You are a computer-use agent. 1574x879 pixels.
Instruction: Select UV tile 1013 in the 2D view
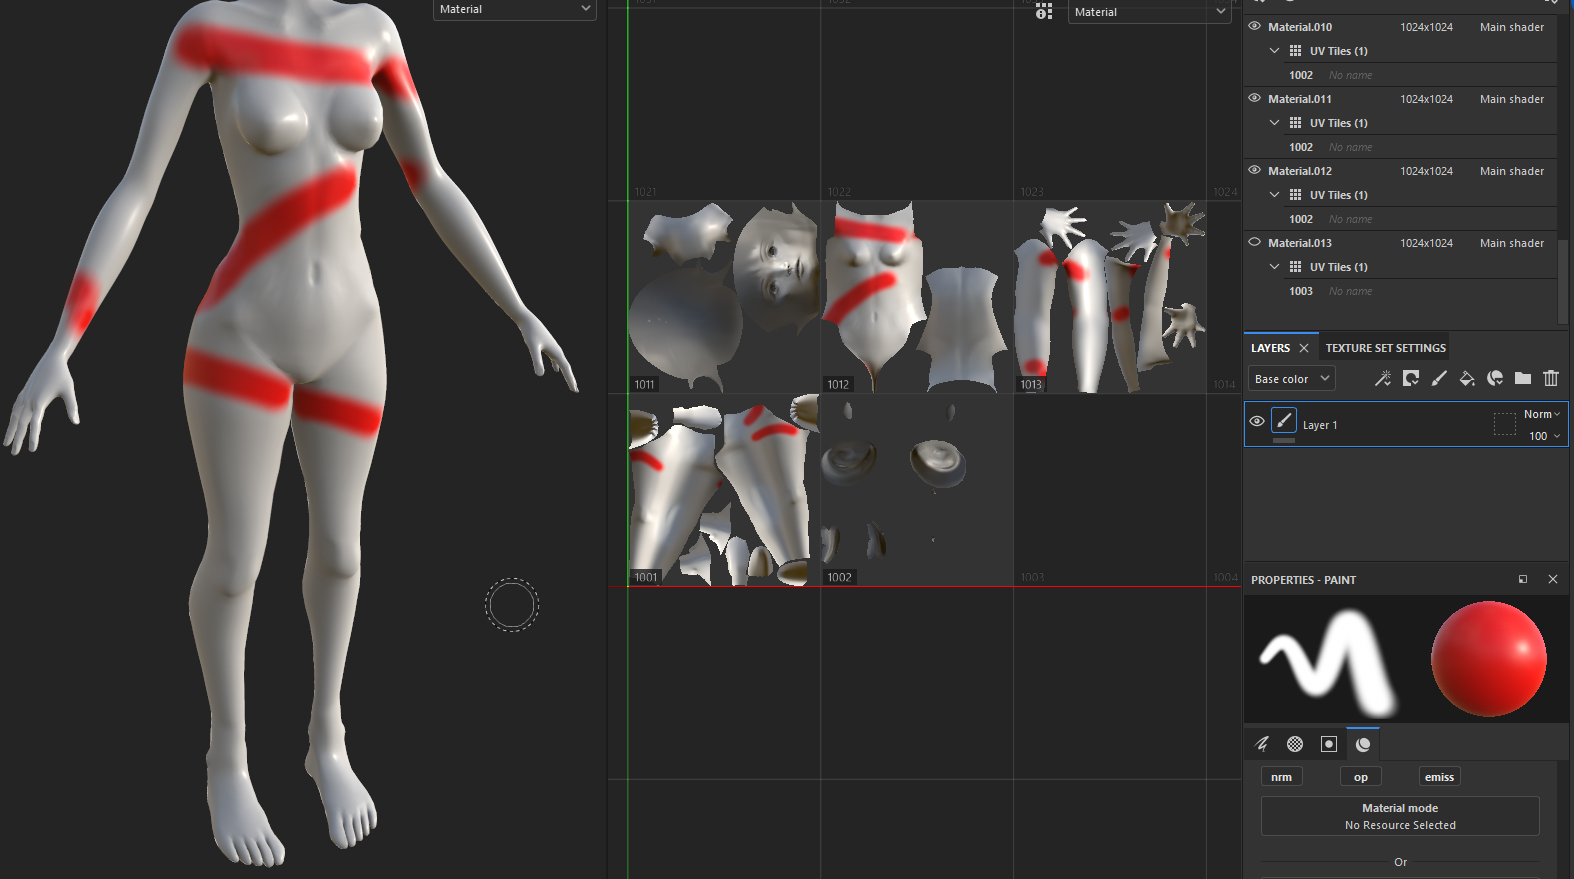[x=1110, y=297]
